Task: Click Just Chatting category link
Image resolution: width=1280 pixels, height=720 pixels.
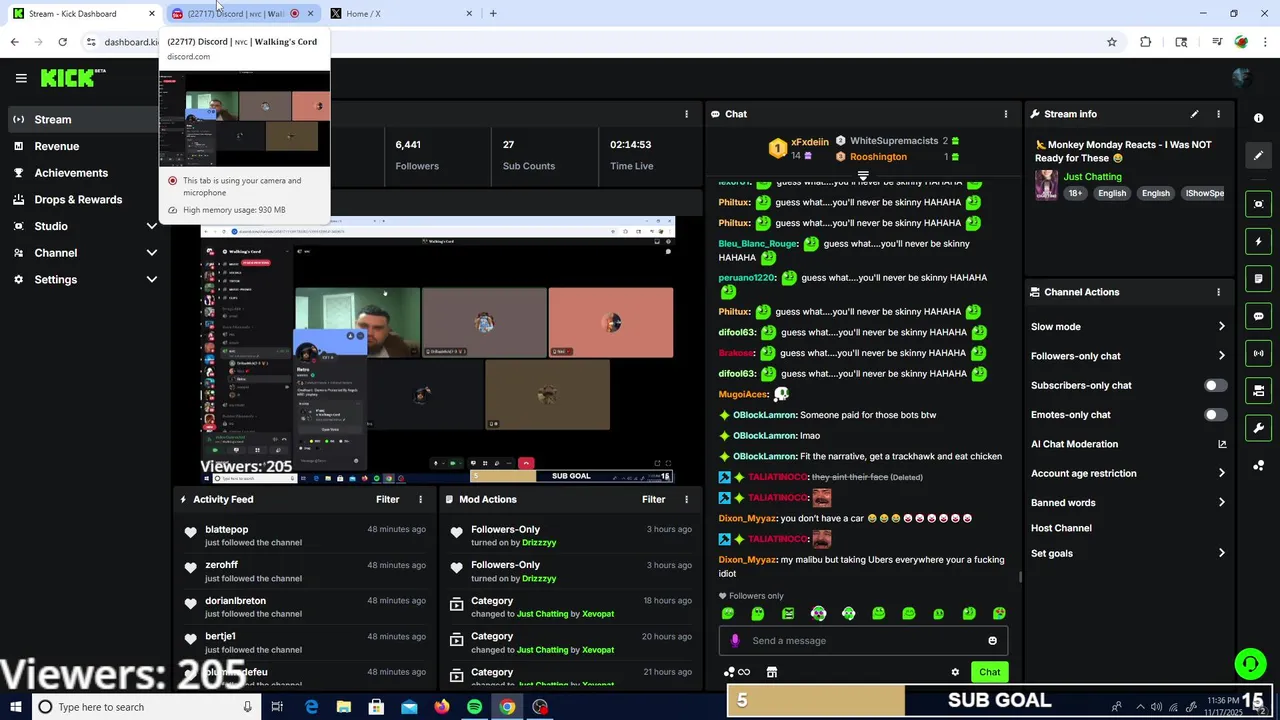Action: pyautogui.click(x=1092, y=177)
